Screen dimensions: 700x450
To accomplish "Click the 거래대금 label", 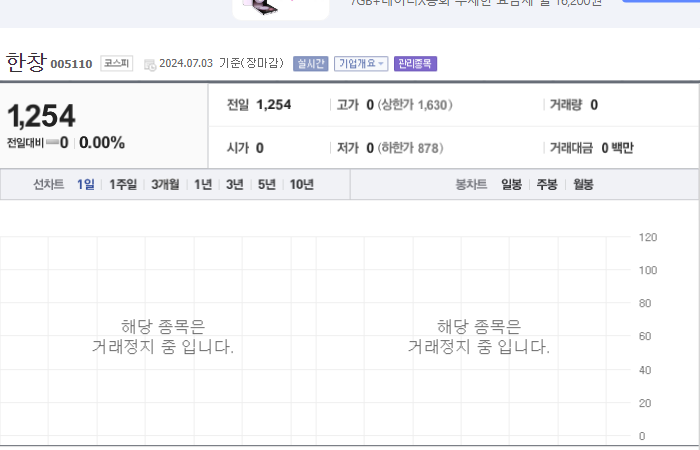I will (571, 148).
